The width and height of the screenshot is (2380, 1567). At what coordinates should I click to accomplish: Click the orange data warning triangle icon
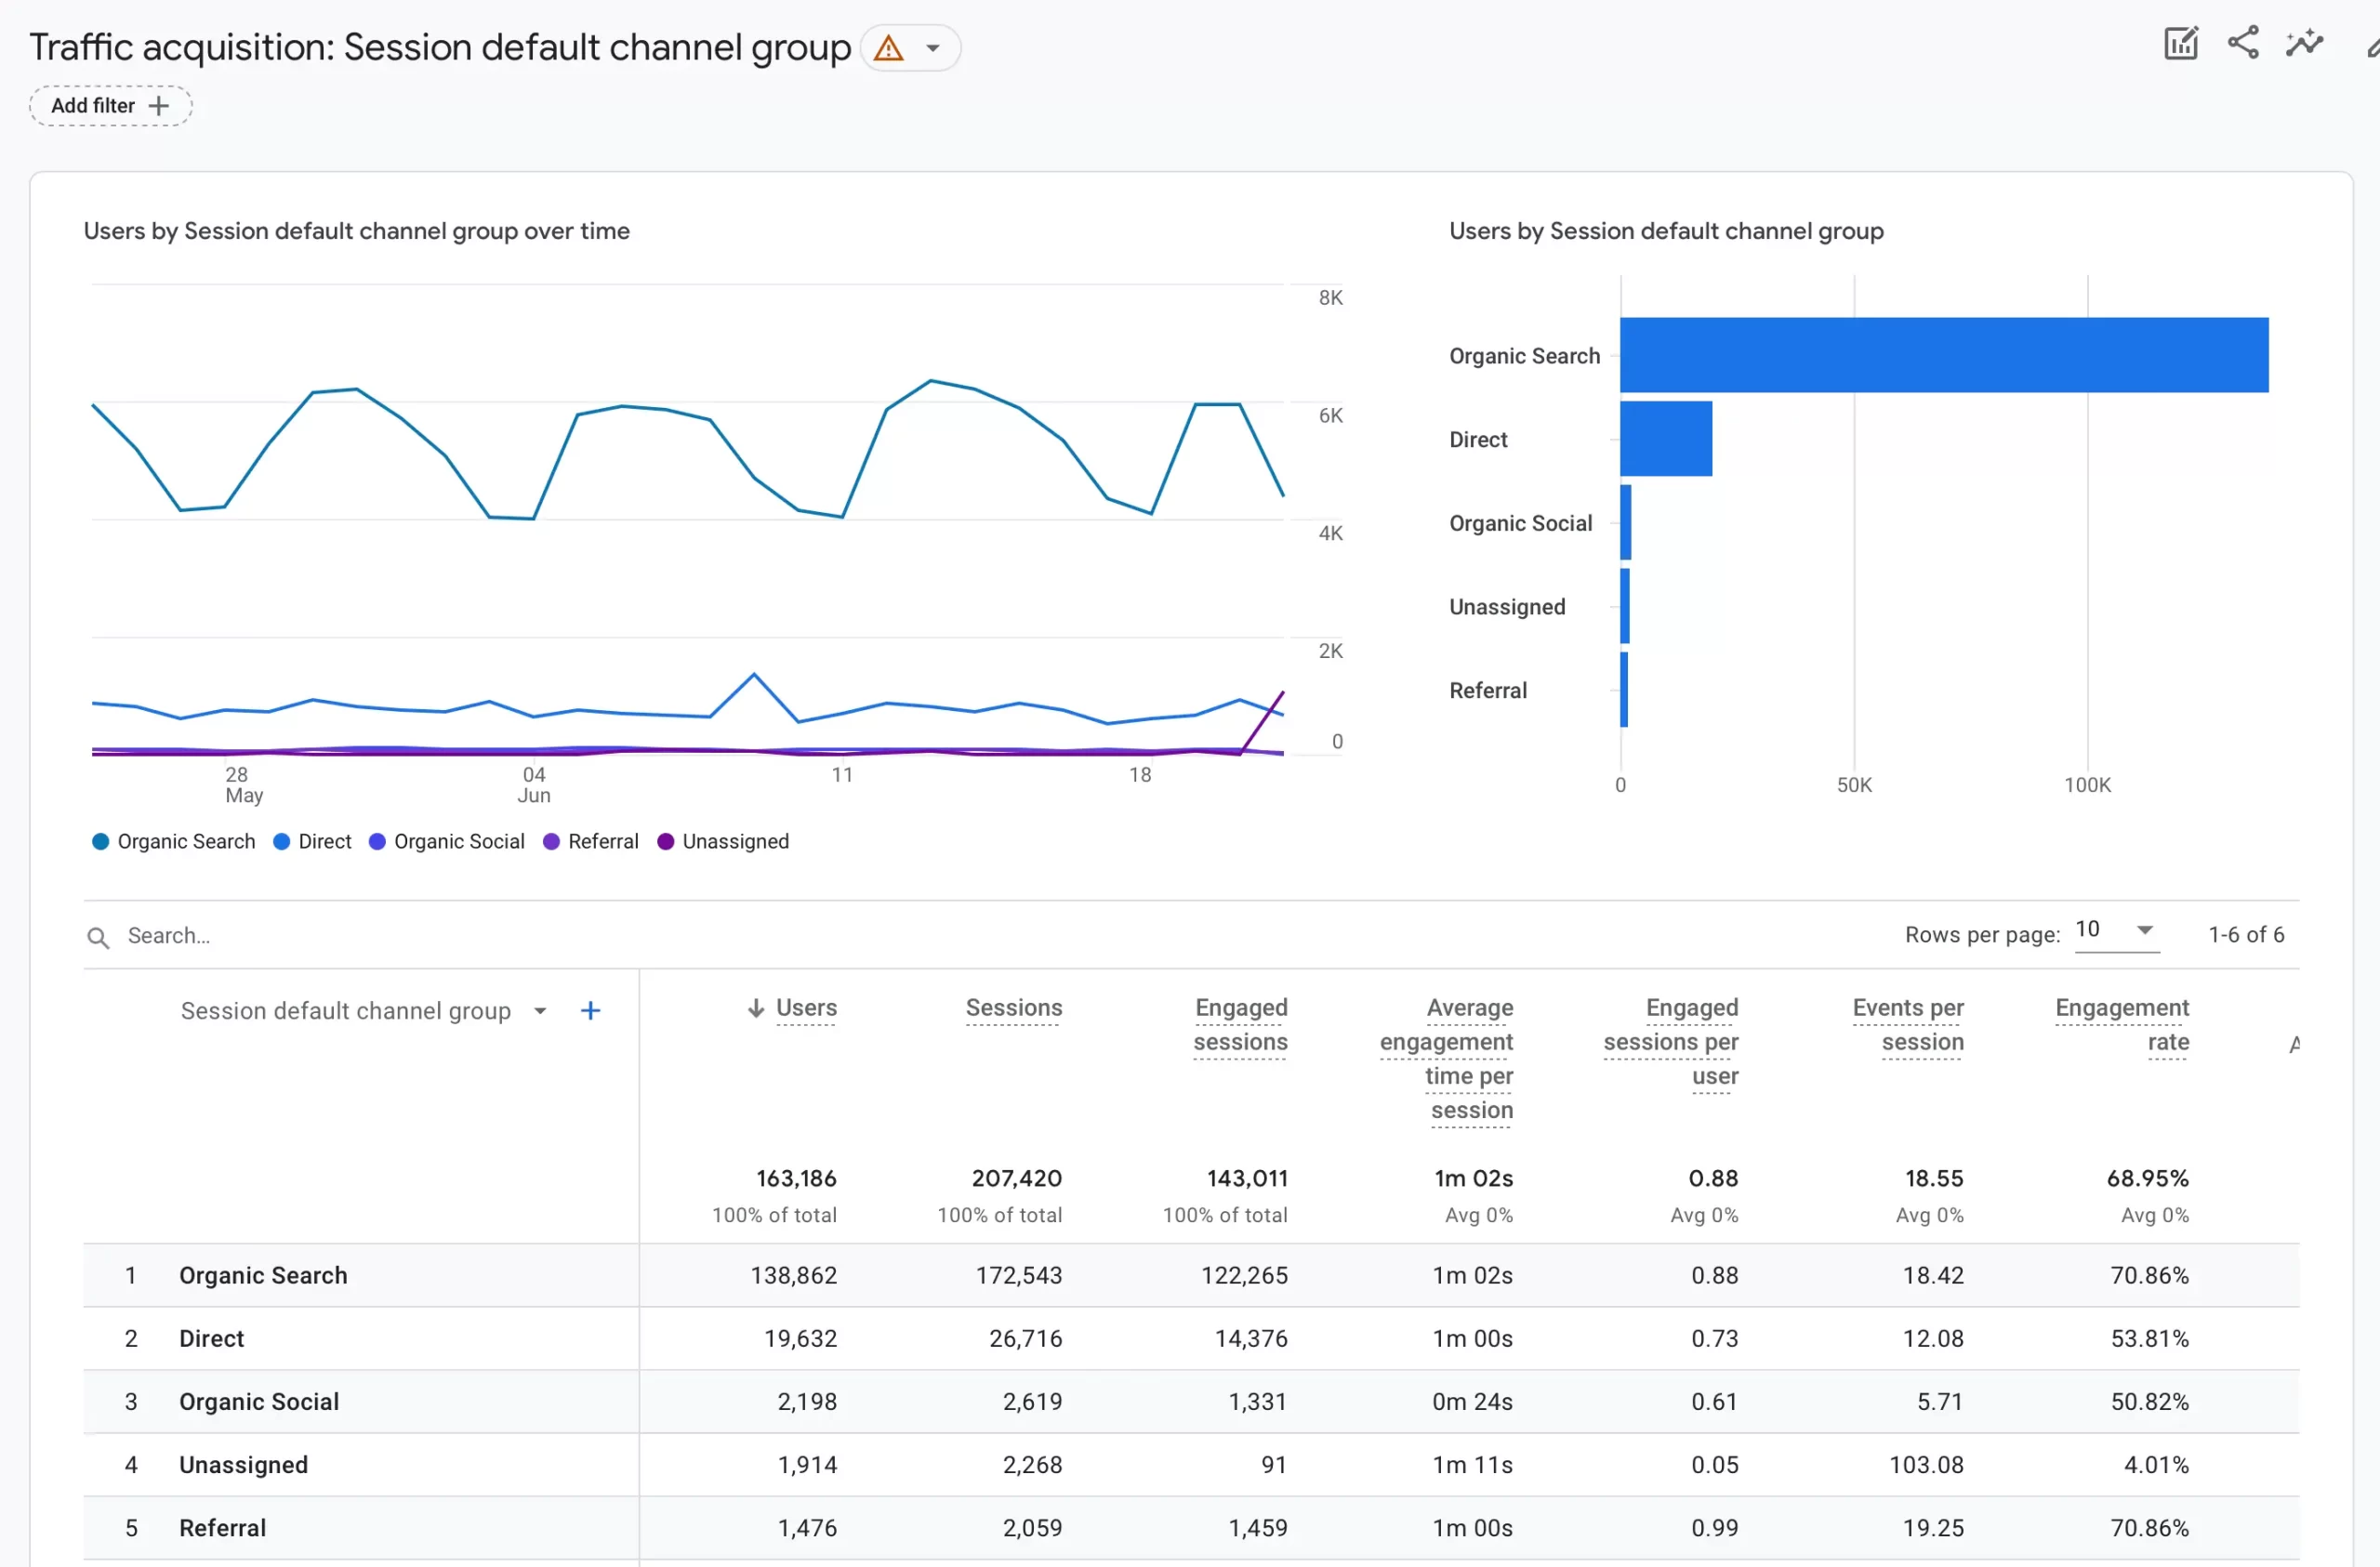[x=888, y=48]
